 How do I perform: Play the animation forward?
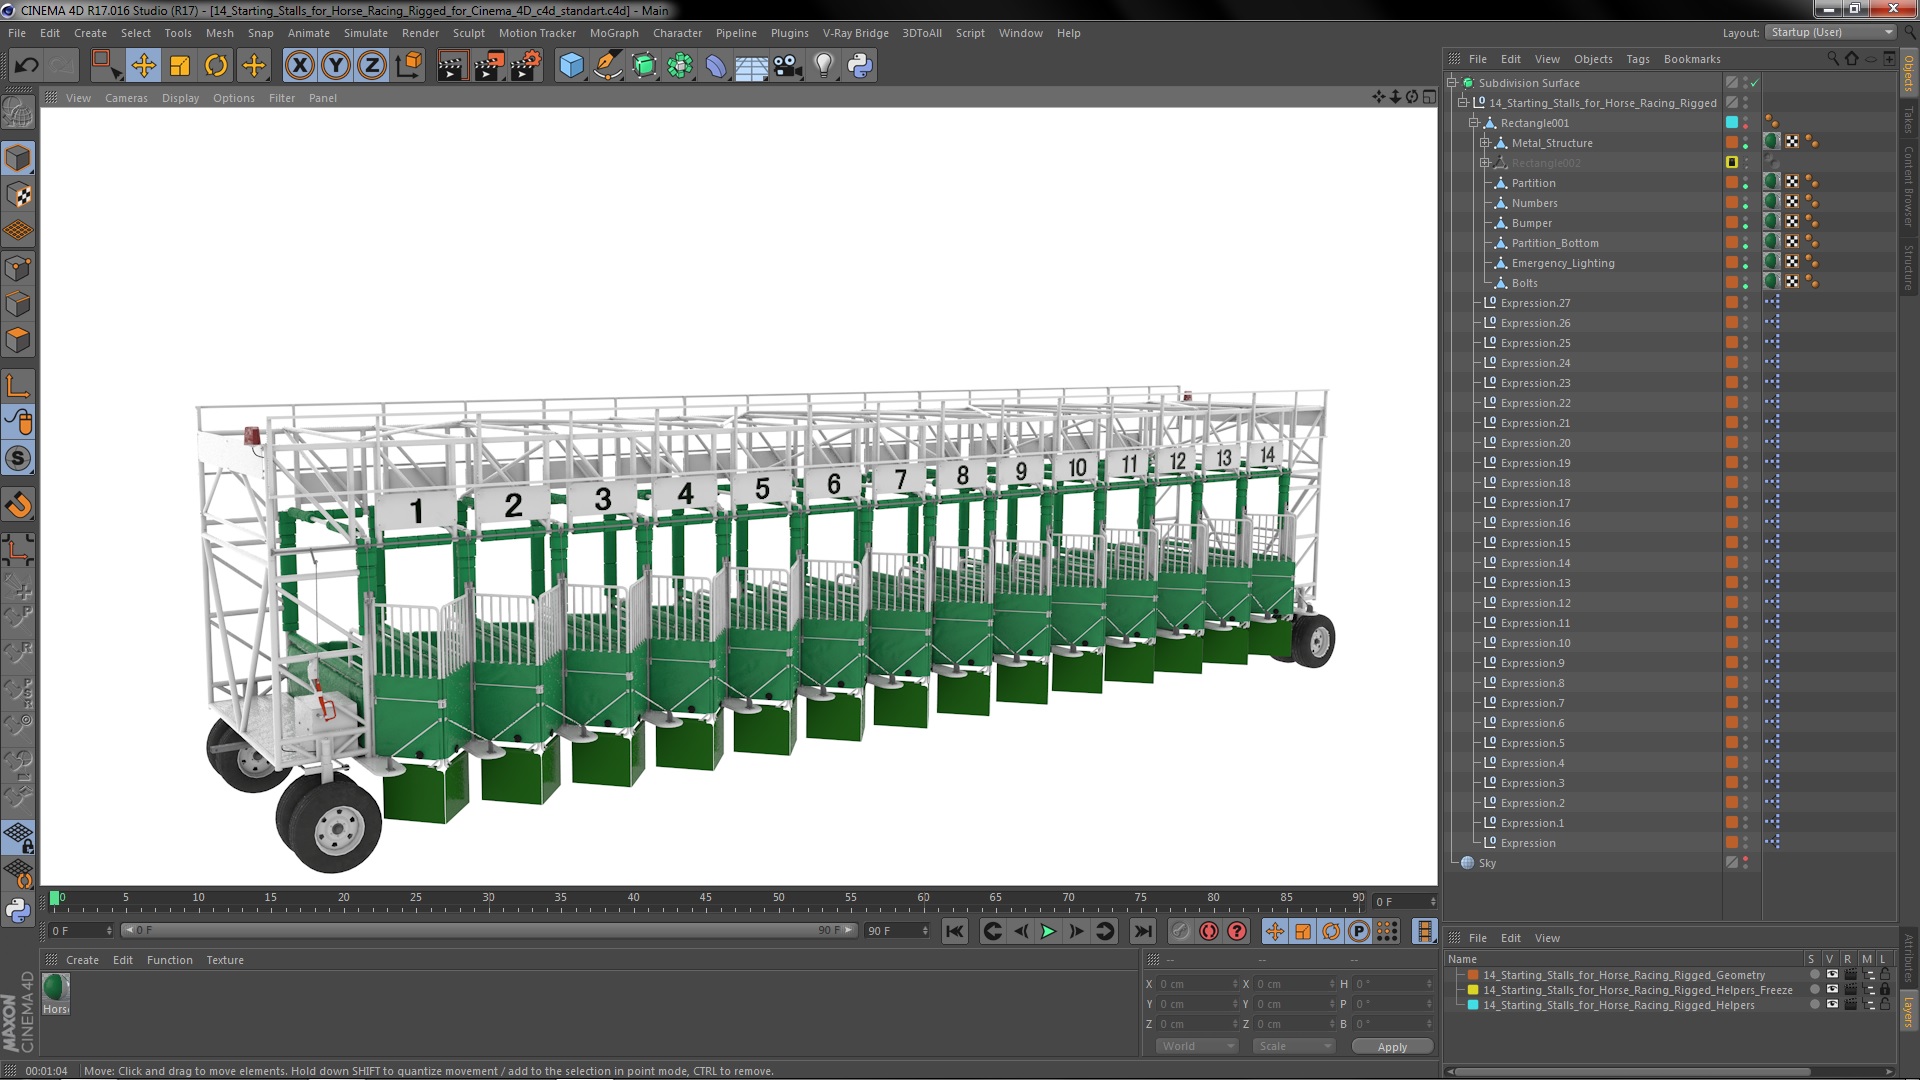click(x=1048, y=931)
